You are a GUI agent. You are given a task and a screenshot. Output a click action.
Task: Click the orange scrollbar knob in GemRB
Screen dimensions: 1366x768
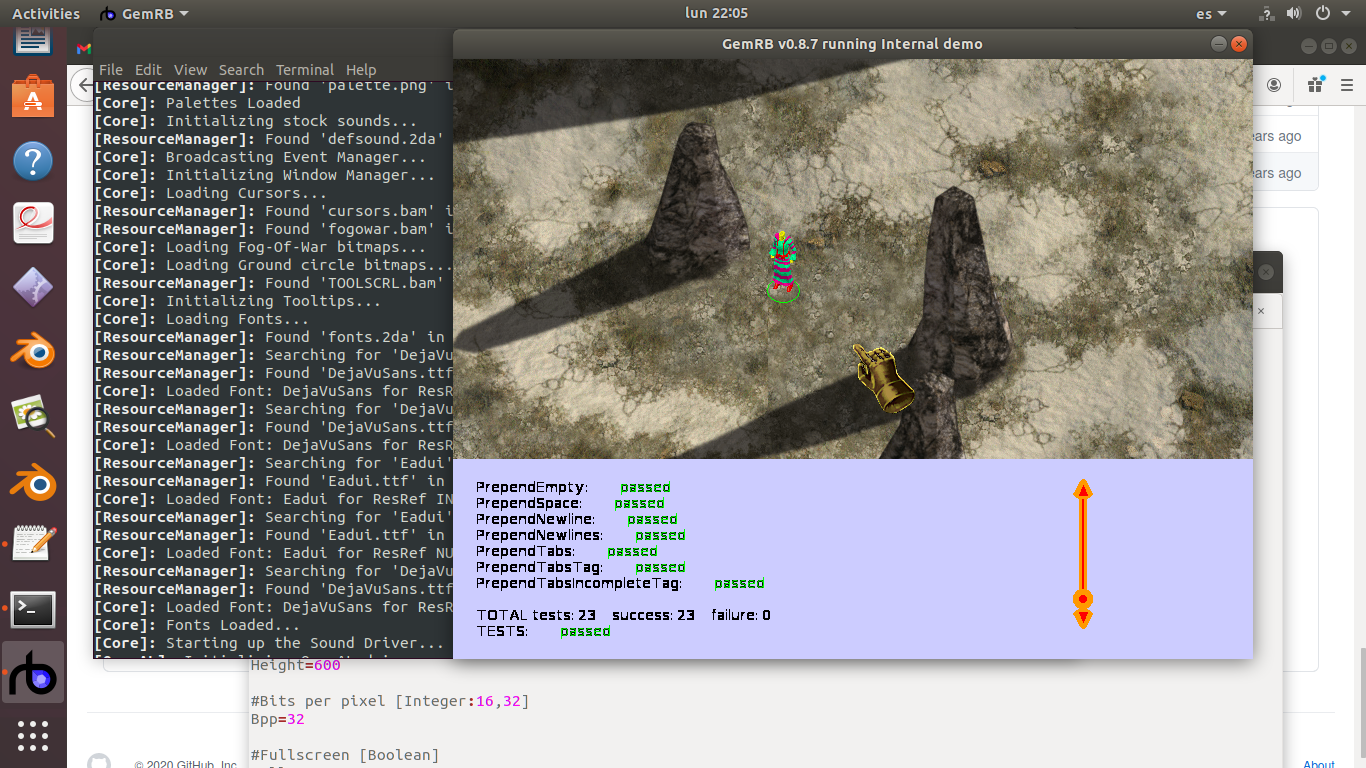[1082, 599]
